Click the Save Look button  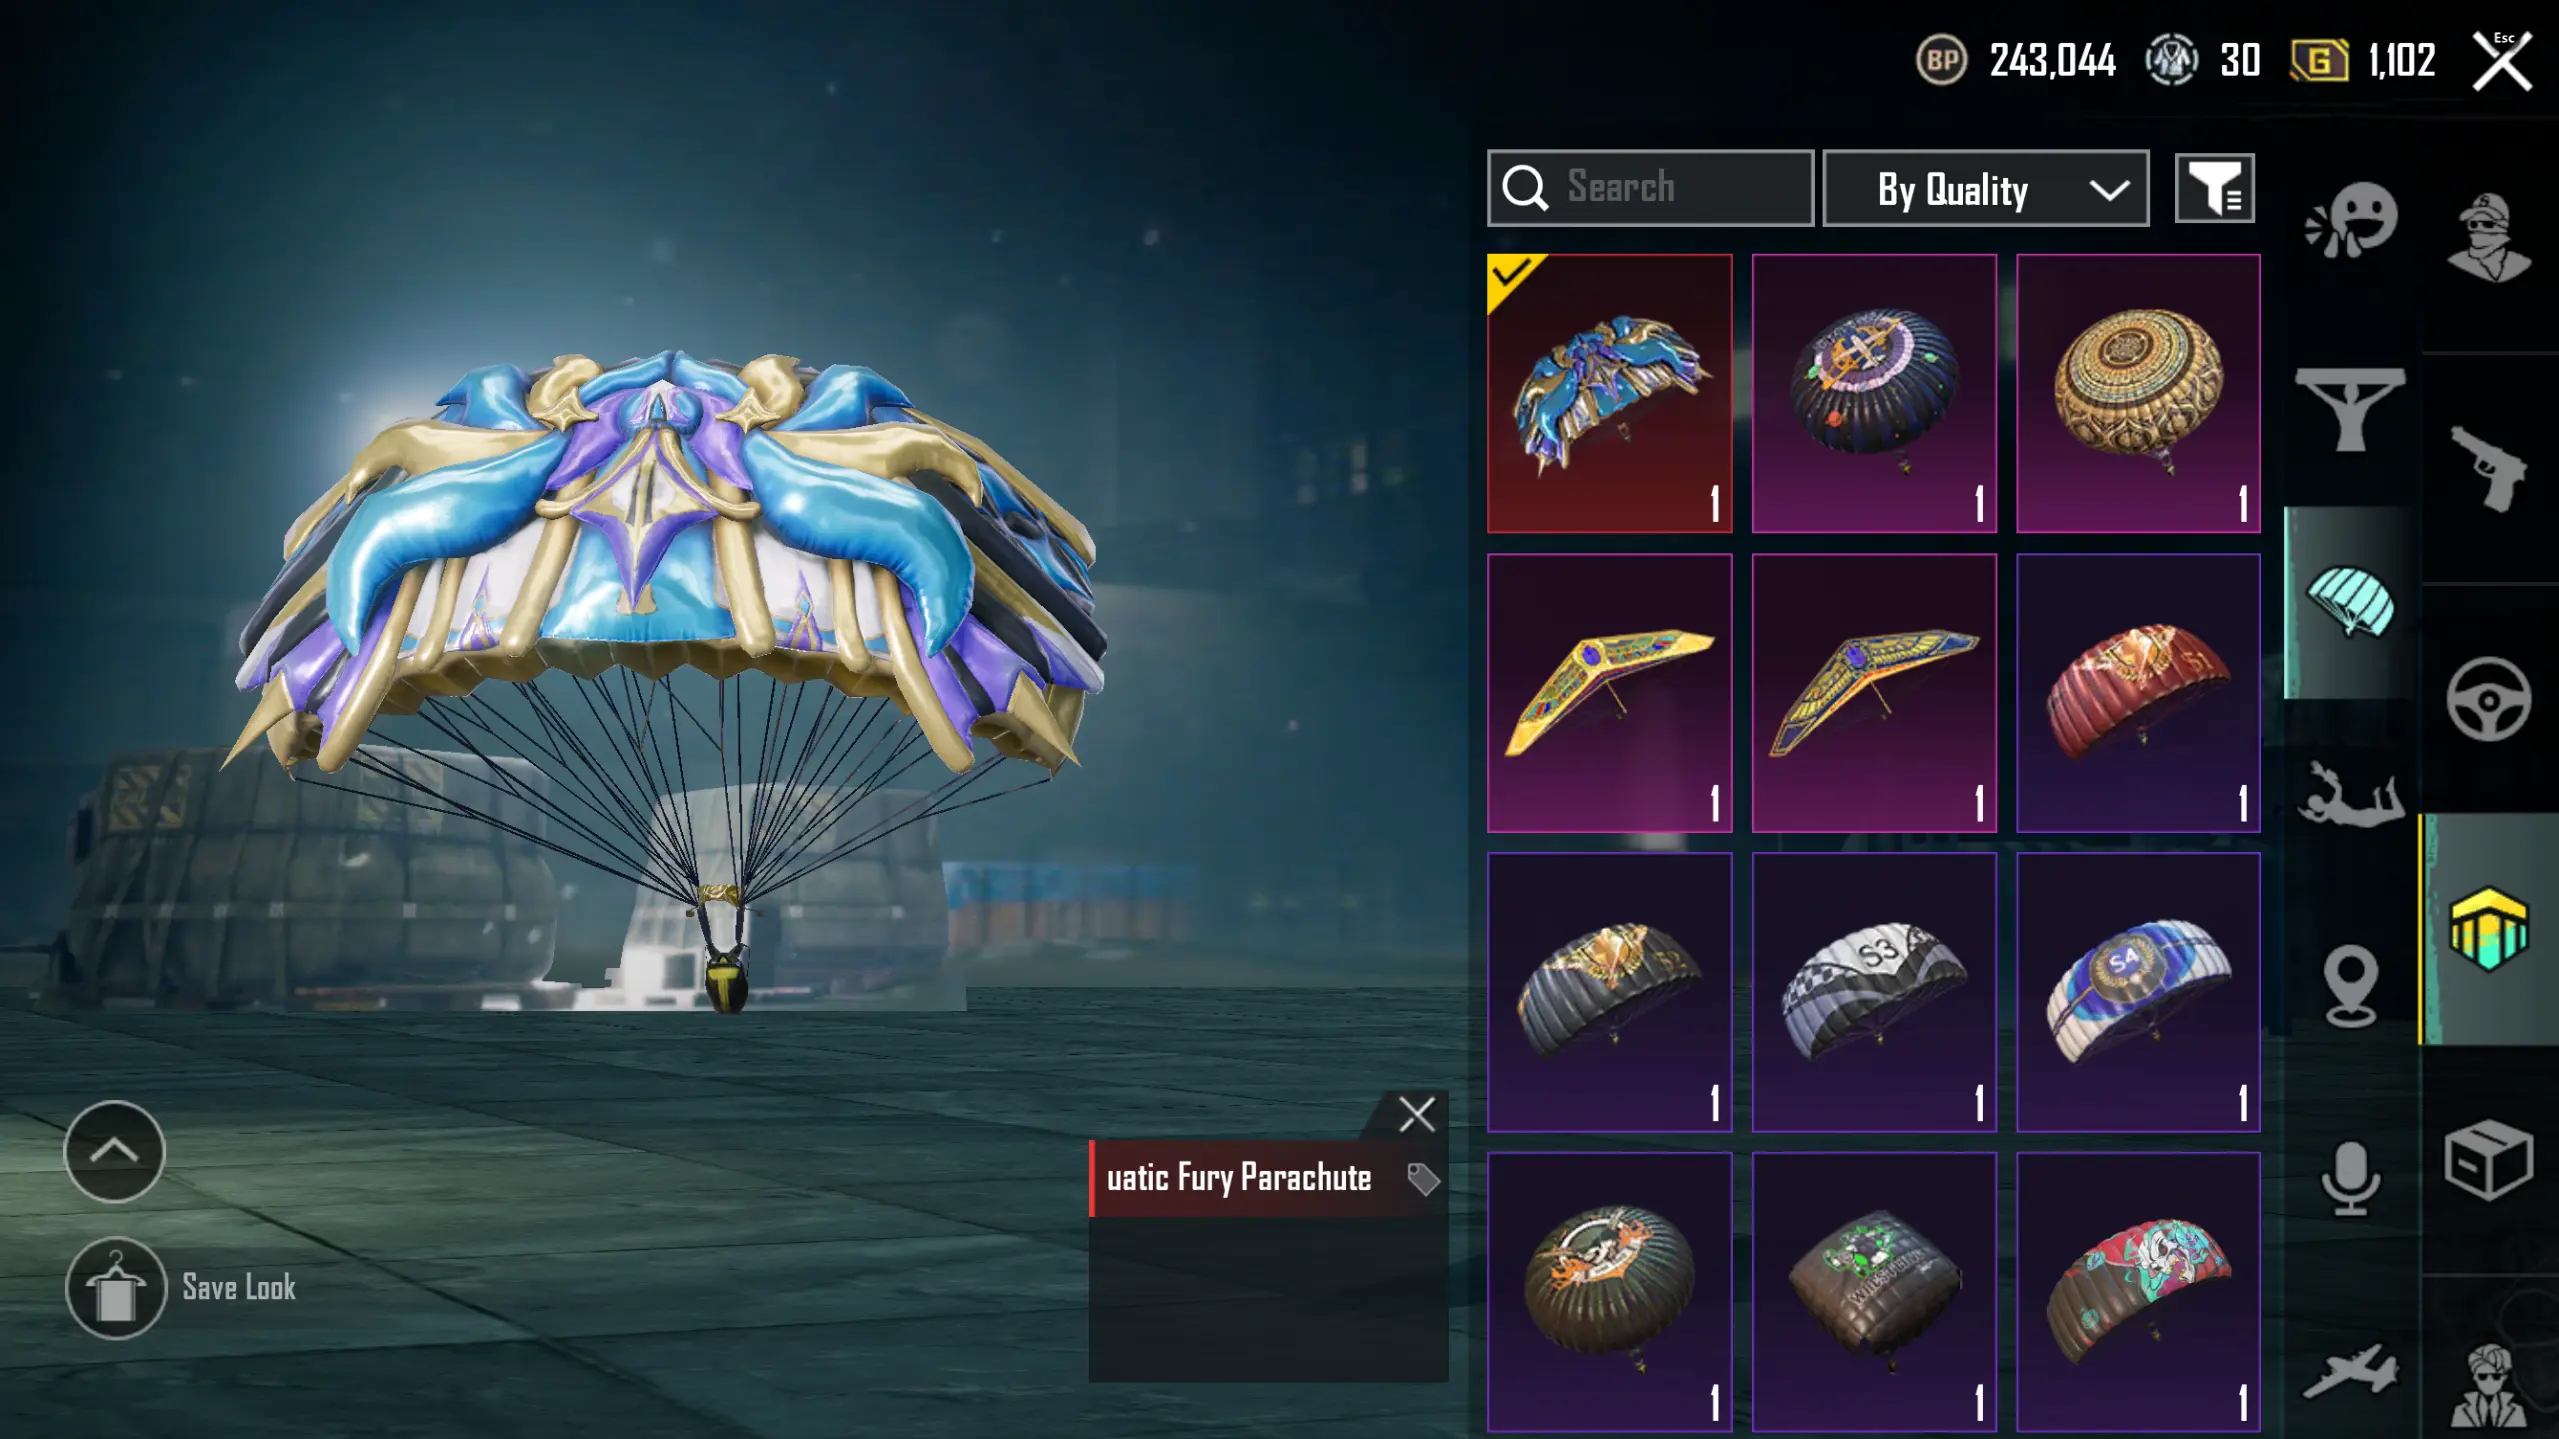tap(182, 1287)
